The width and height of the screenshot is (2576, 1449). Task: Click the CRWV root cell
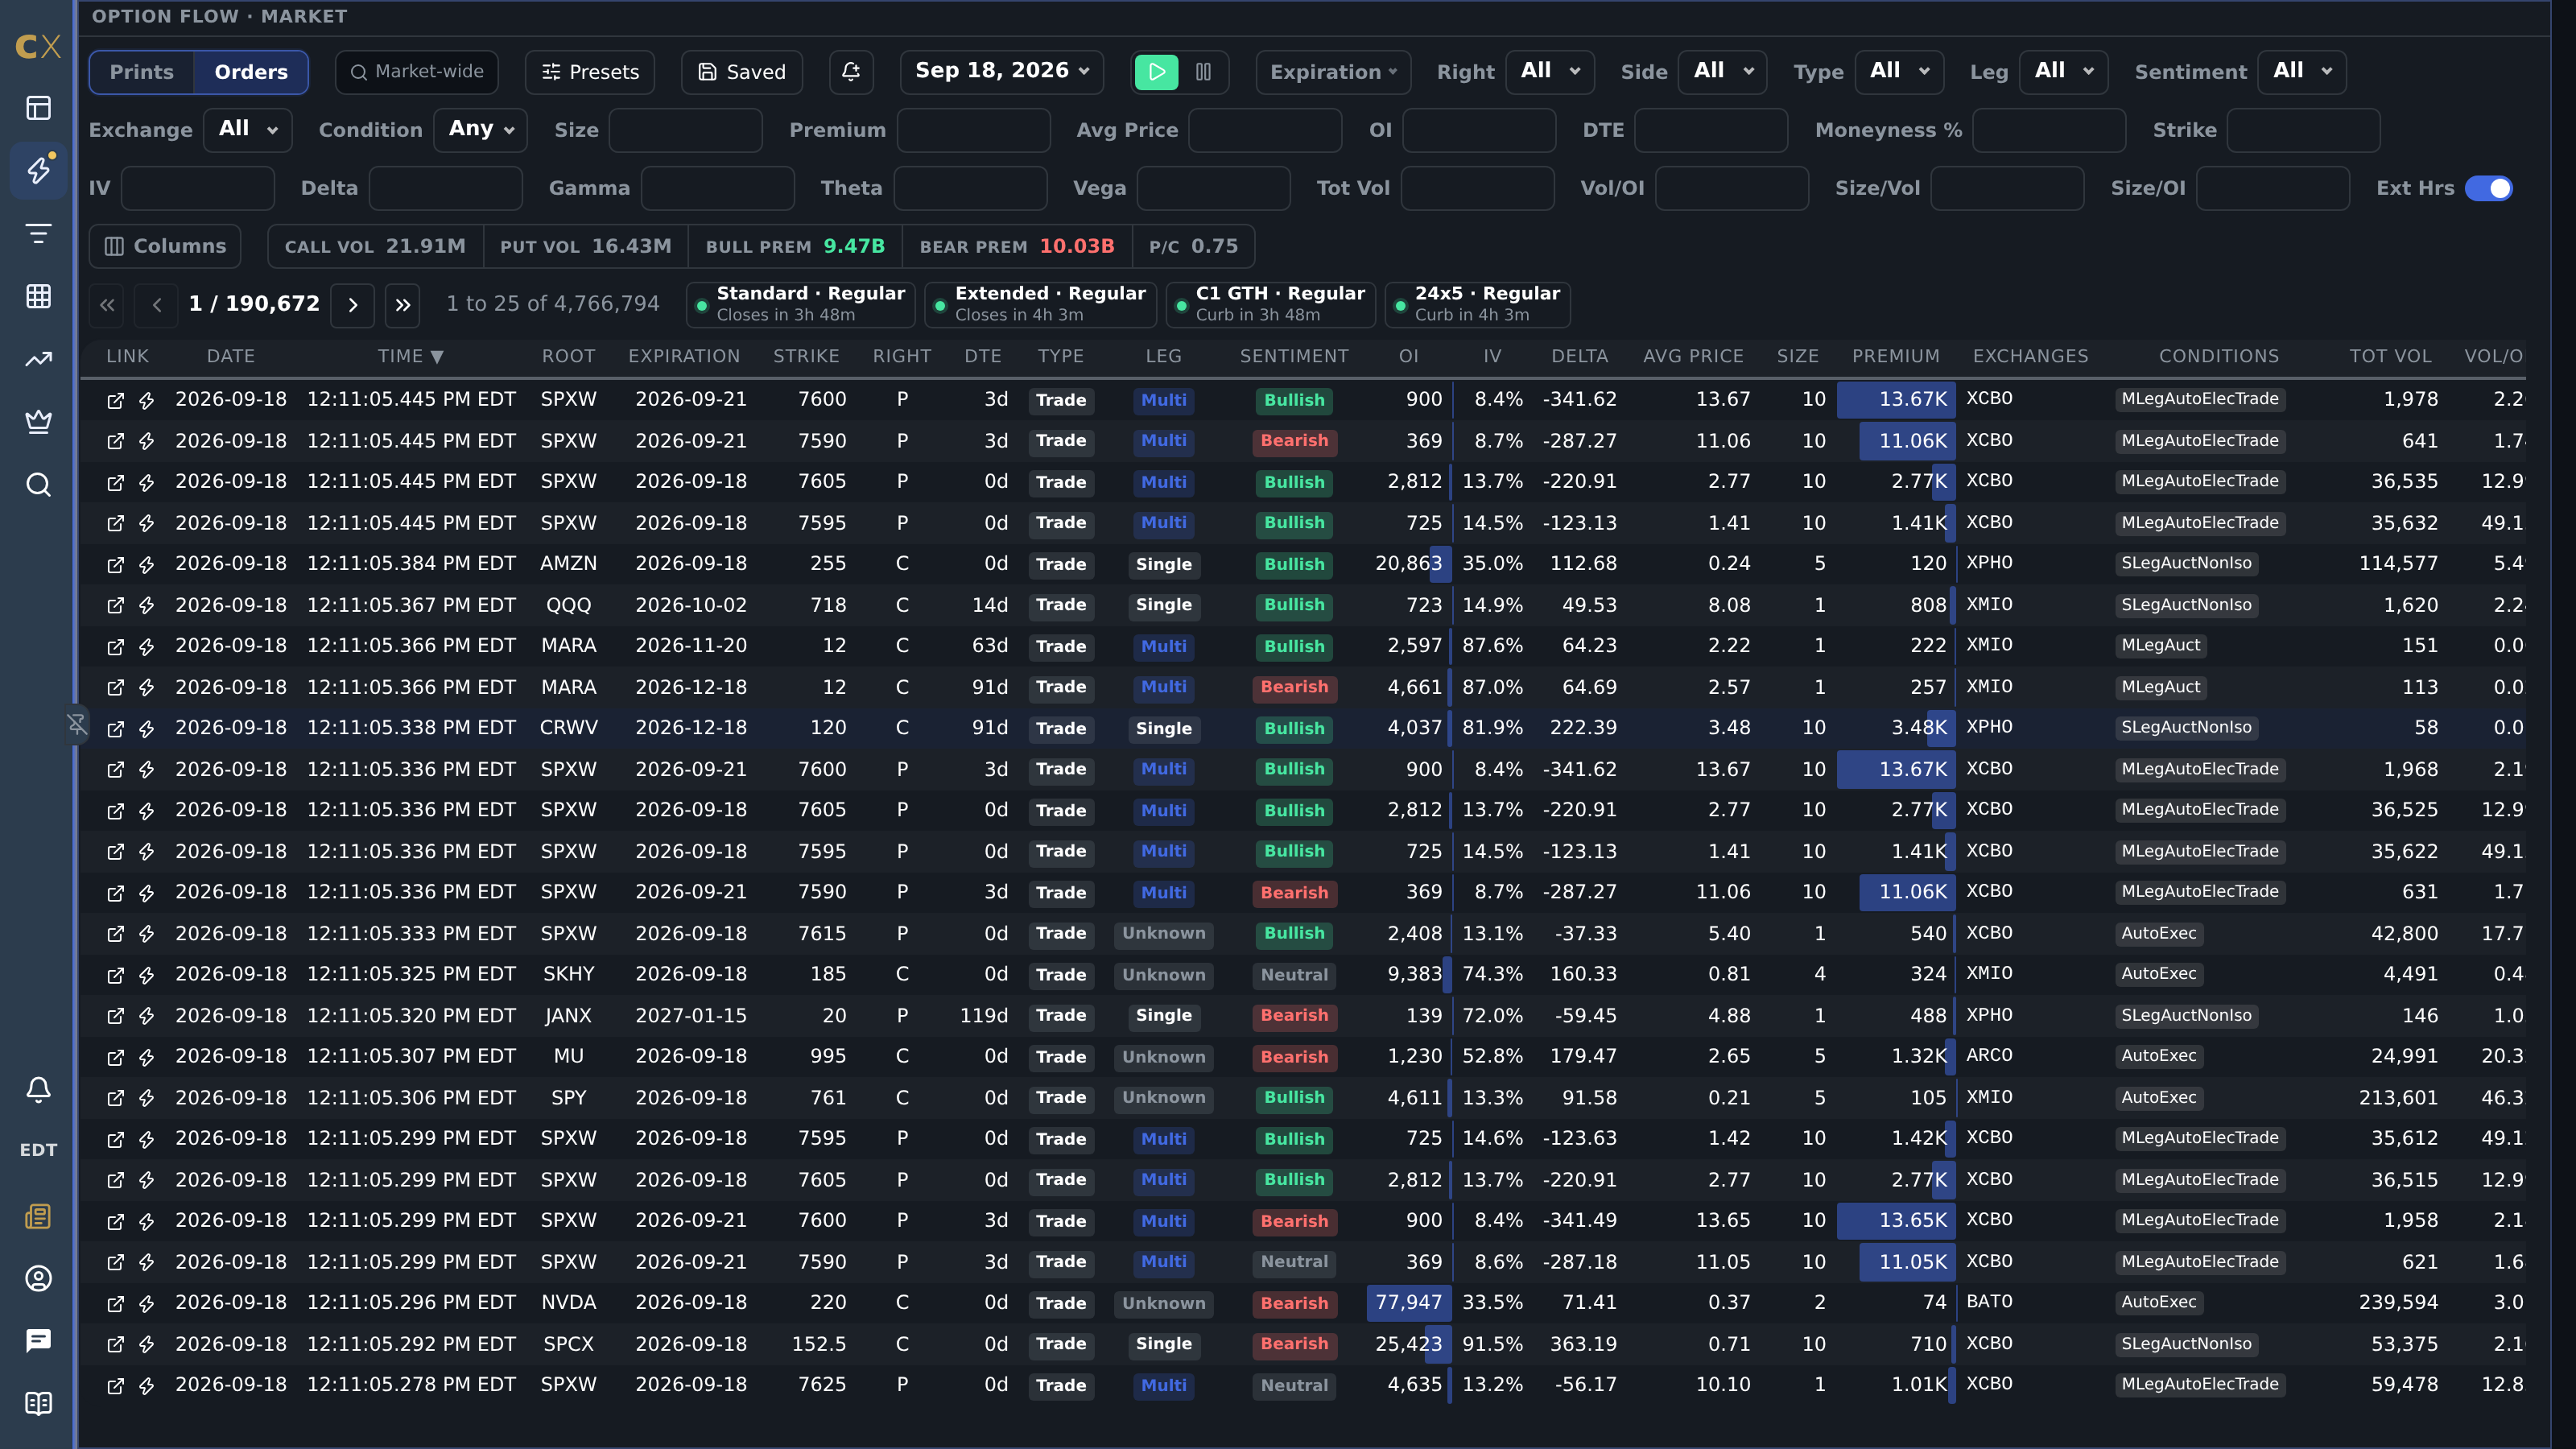[568, 728]
